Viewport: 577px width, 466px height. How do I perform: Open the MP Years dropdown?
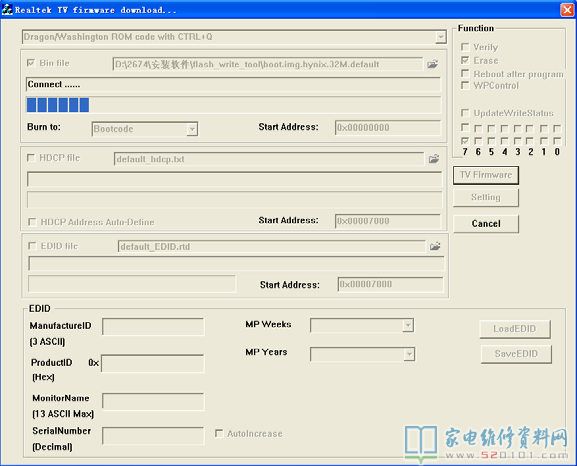click(409, 354)
